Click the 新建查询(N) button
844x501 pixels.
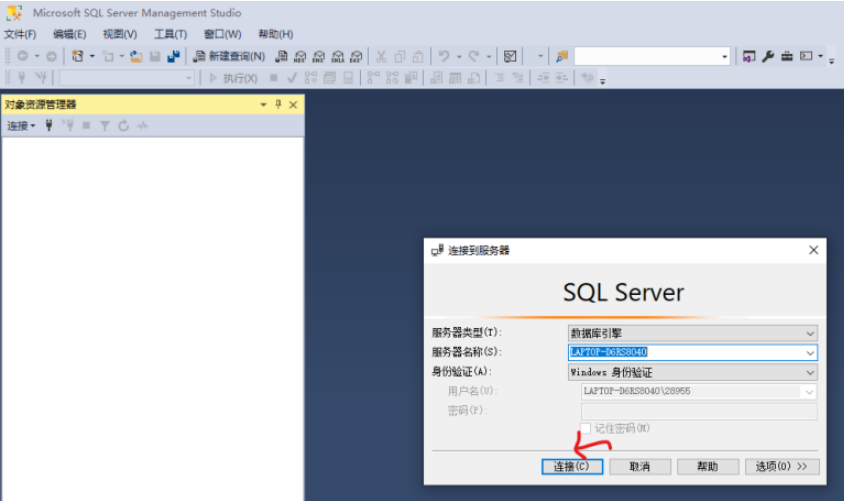[x=229, y=56]
